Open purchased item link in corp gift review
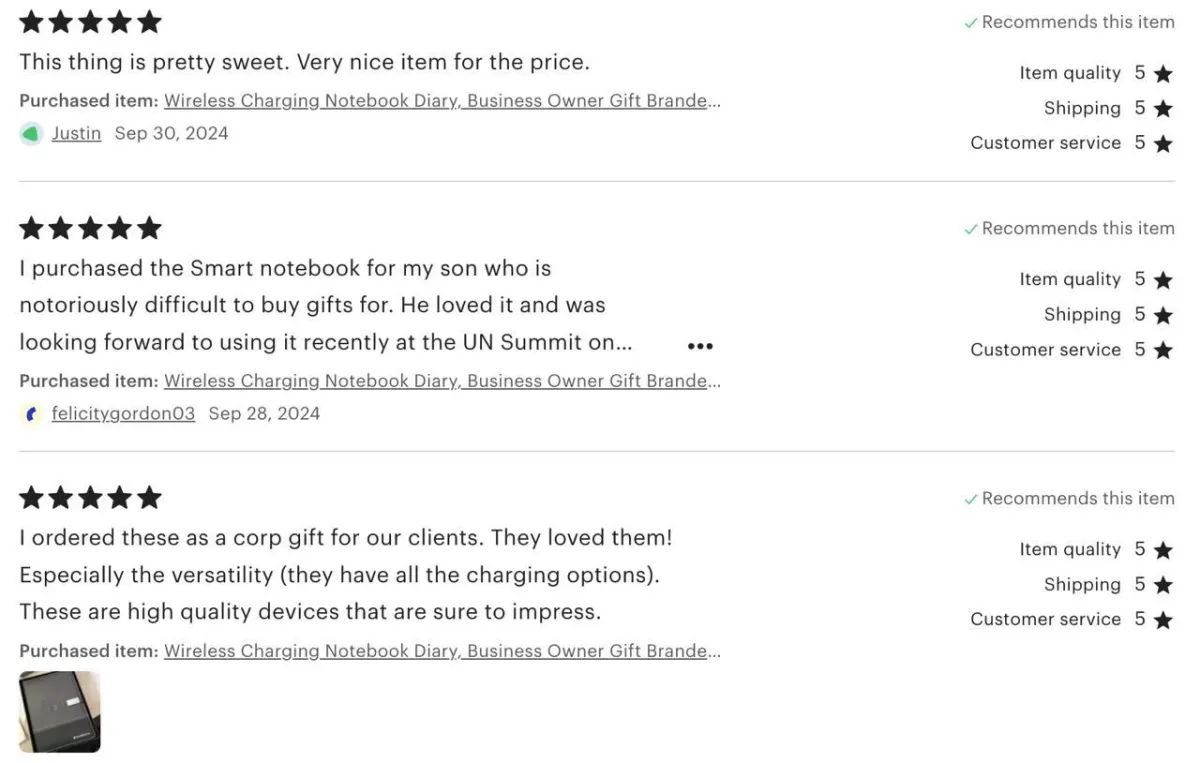Image resolution: width=1200 pixels, height=763 pixels. [x=441, y=651]
